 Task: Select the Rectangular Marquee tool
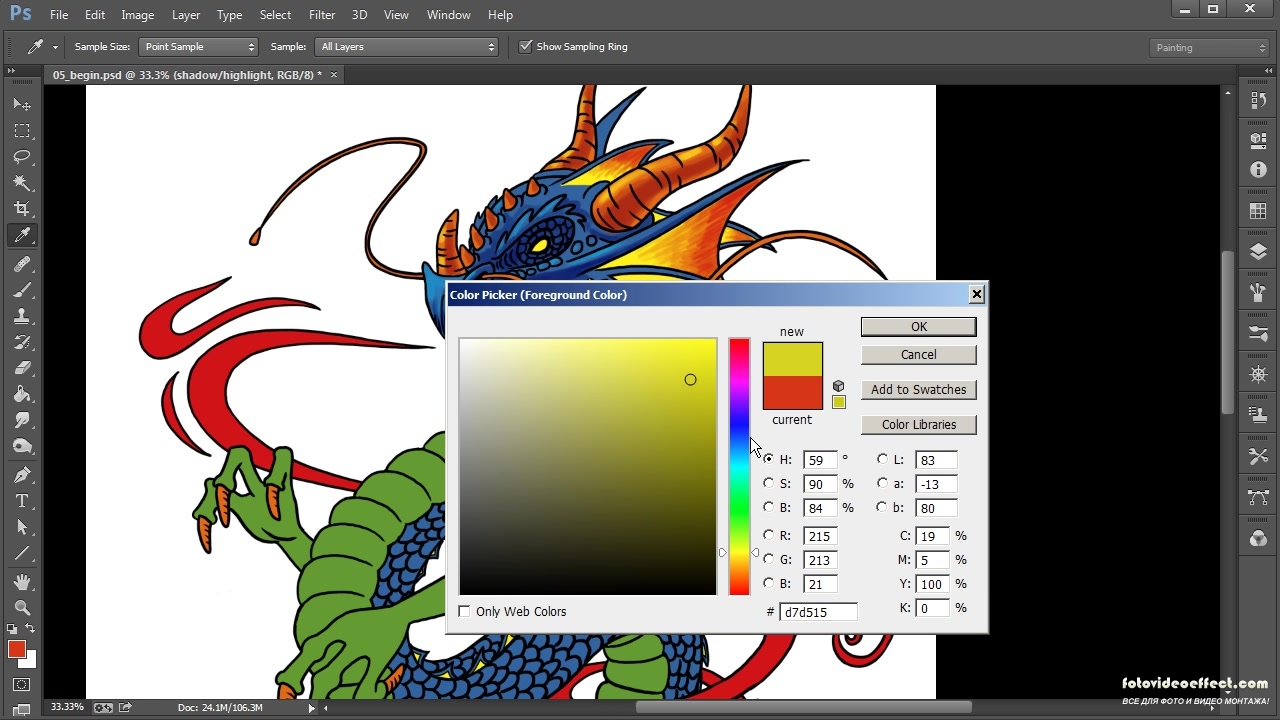click(x=22, y=131)
